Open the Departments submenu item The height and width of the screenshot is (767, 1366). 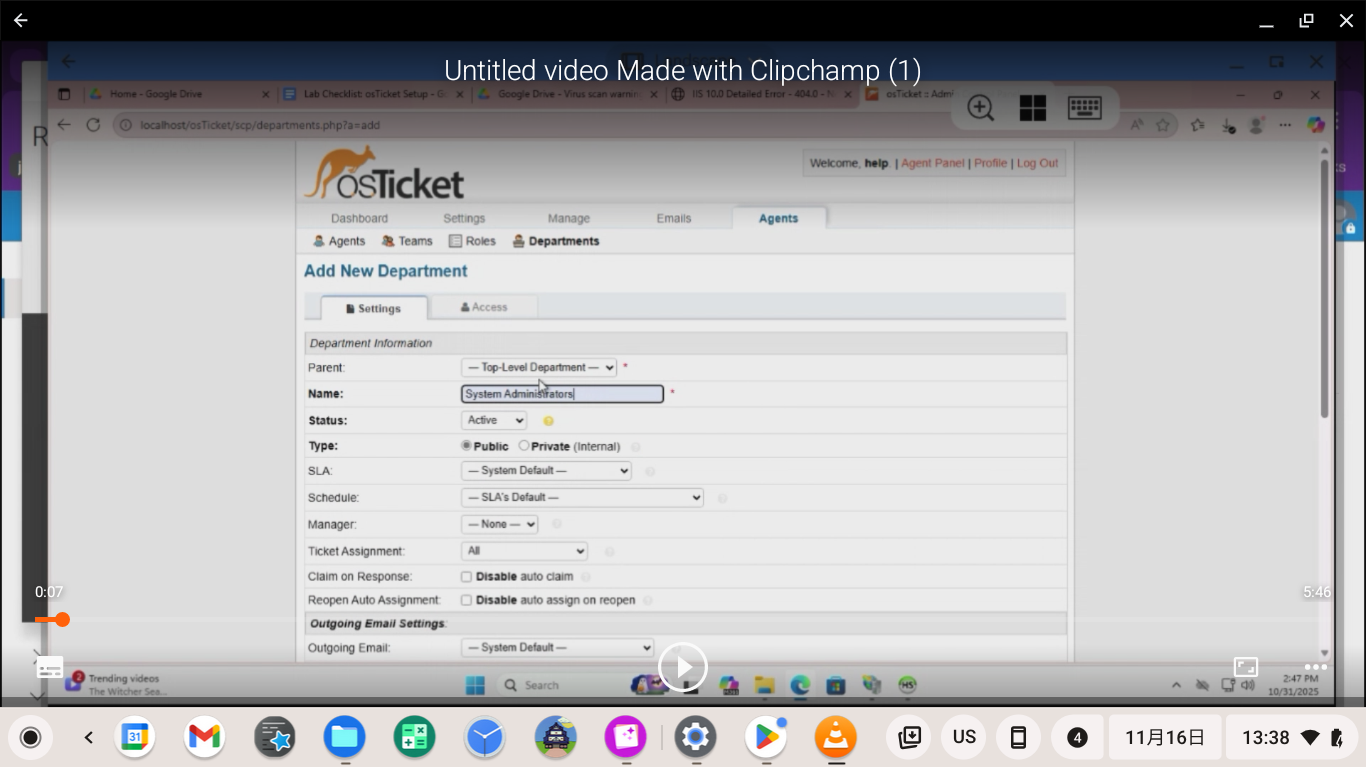pyautogui.click(x=556, y=241)
